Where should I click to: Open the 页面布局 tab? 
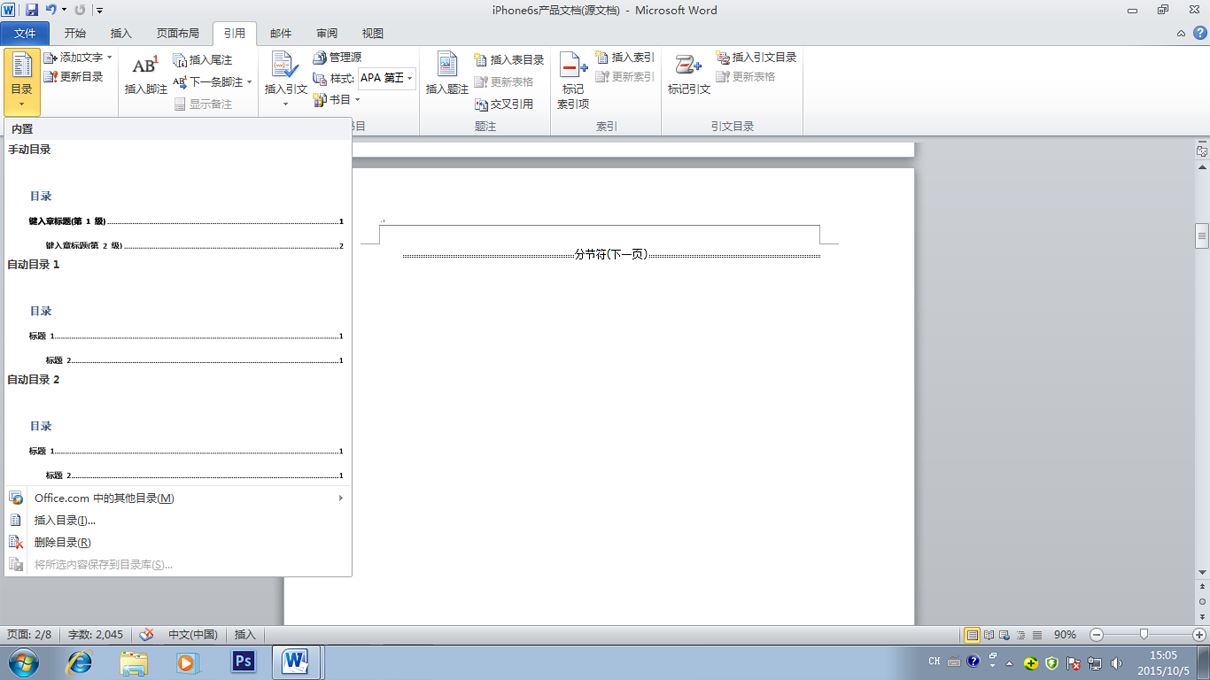(x=178, y=33)
